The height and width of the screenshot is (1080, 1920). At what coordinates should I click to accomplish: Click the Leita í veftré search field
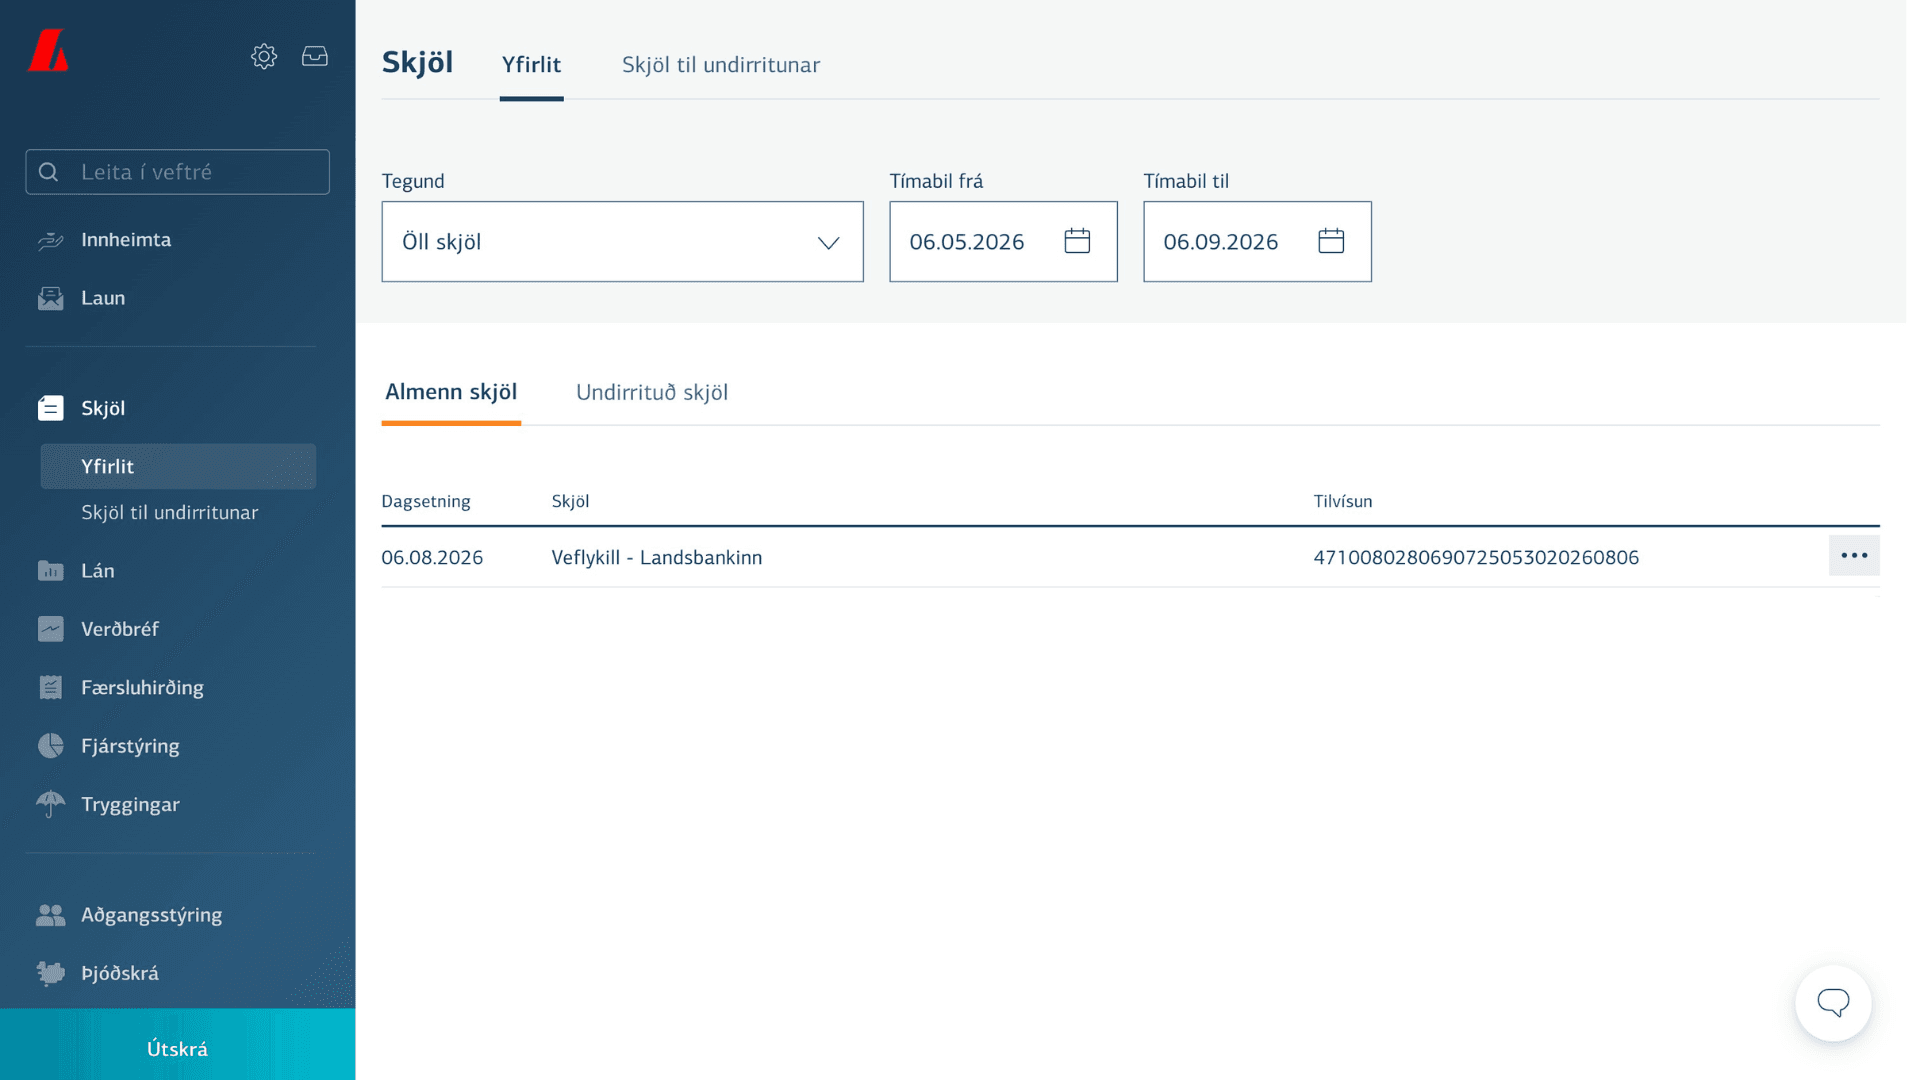click(177, 172)
